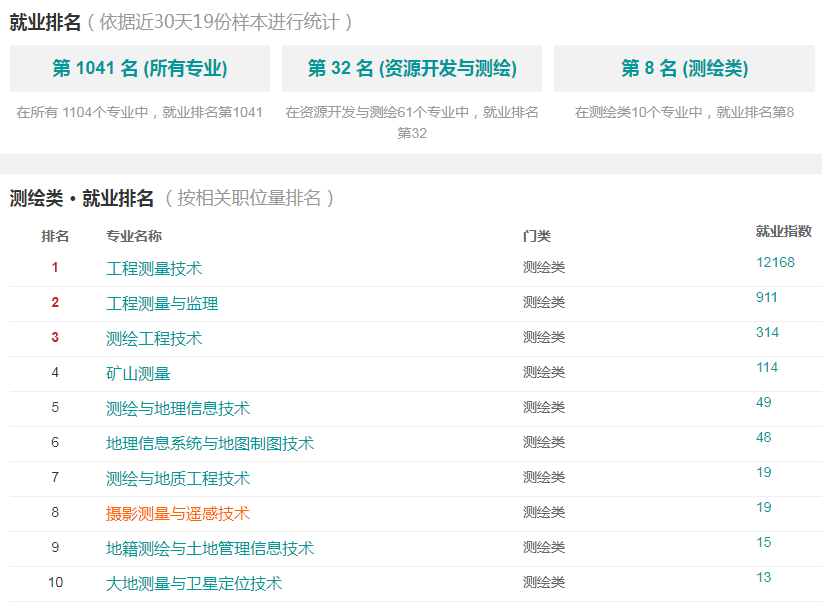Click the 就业排名 section heading
The width and height of the screenshot is (822, 604).
[x=45, y=23]
